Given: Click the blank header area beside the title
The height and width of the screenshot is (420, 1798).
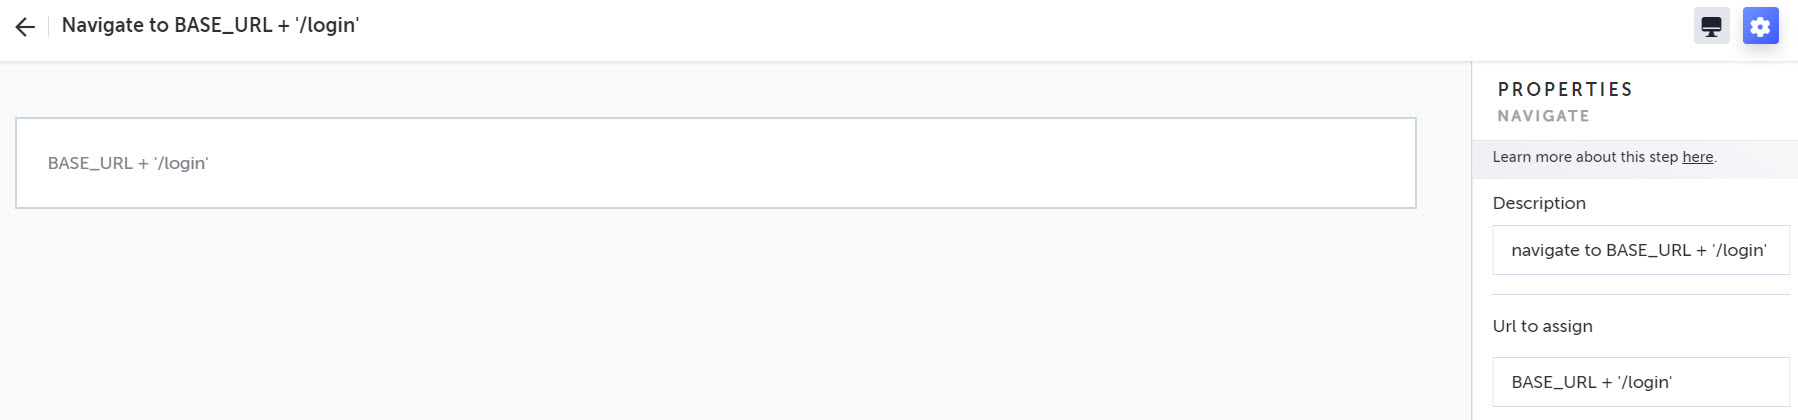Looking at the screenshot, I should pyautogui.click(x=1000, y=27).
